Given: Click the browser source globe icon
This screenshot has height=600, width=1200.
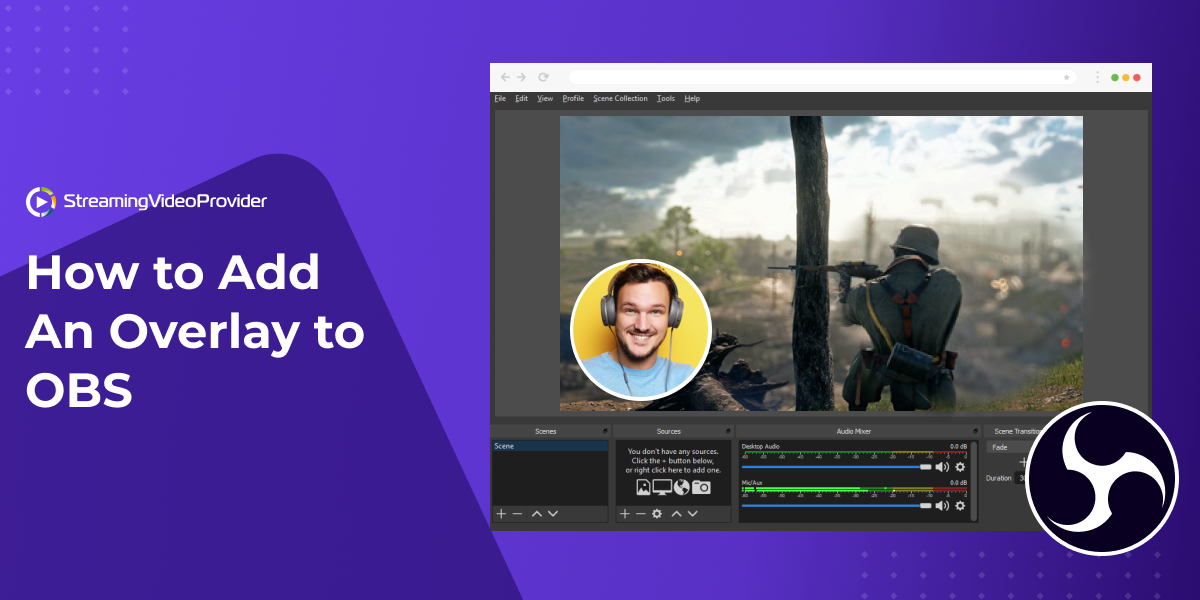Looking at the screenshot, I should pyautogui.click(x=682, y=487).
